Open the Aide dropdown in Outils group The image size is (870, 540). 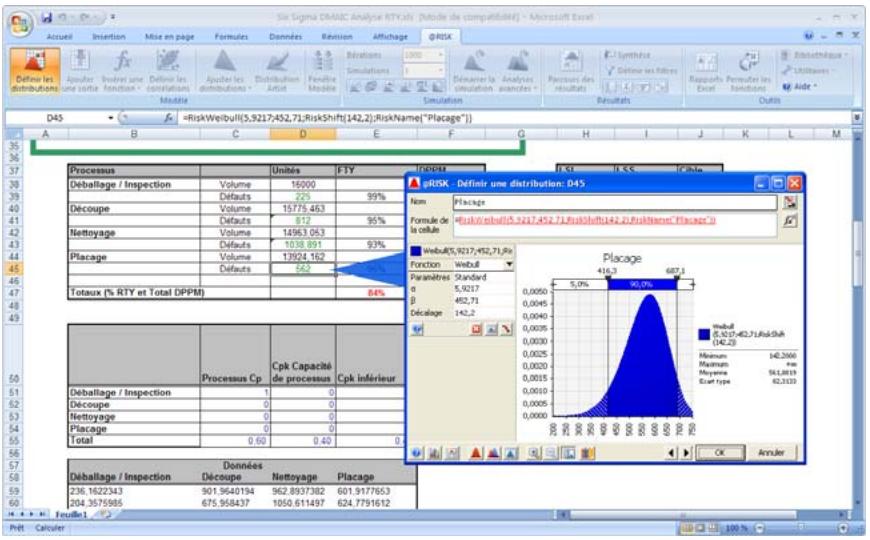pyautogui.click(x=800, y=87)
